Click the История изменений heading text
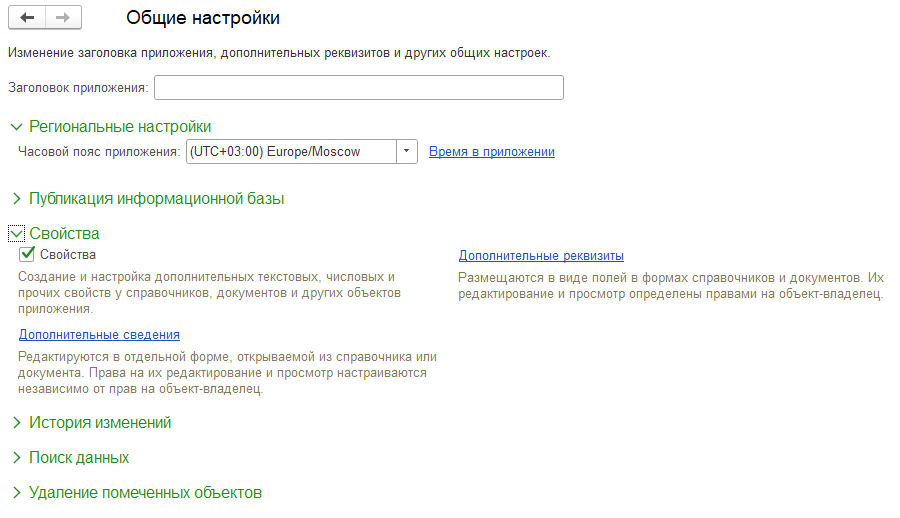The width and height of the screenshot is (900, 518). pos(100,423)
